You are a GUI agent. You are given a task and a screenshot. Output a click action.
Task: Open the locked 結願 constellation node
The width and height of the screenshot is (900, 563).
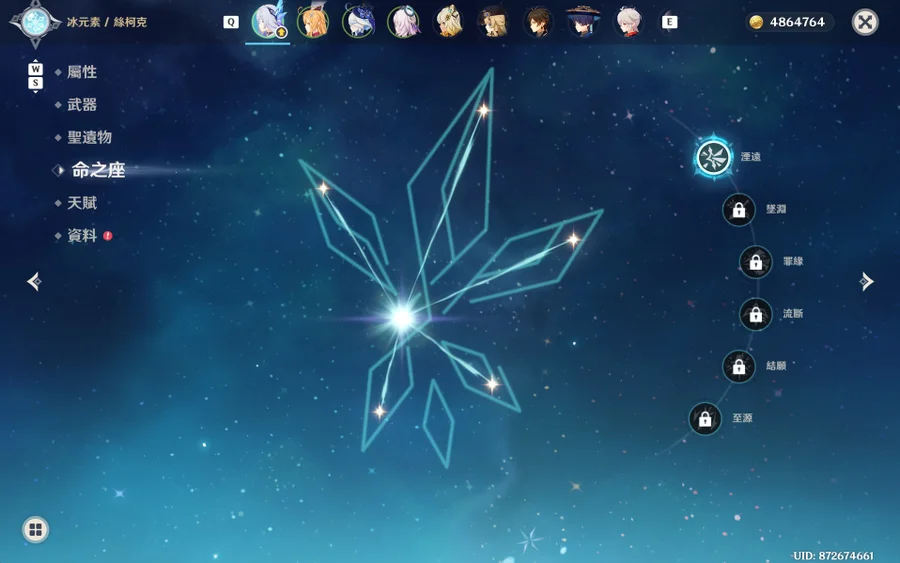point(739,366)
